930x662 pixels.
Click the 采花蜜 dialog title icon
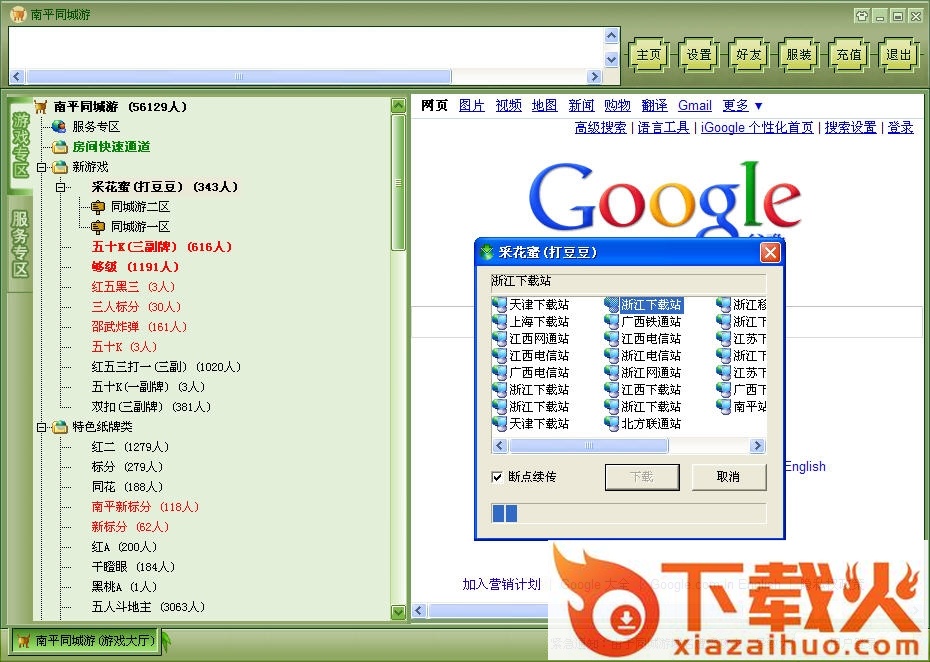(486, 252)
